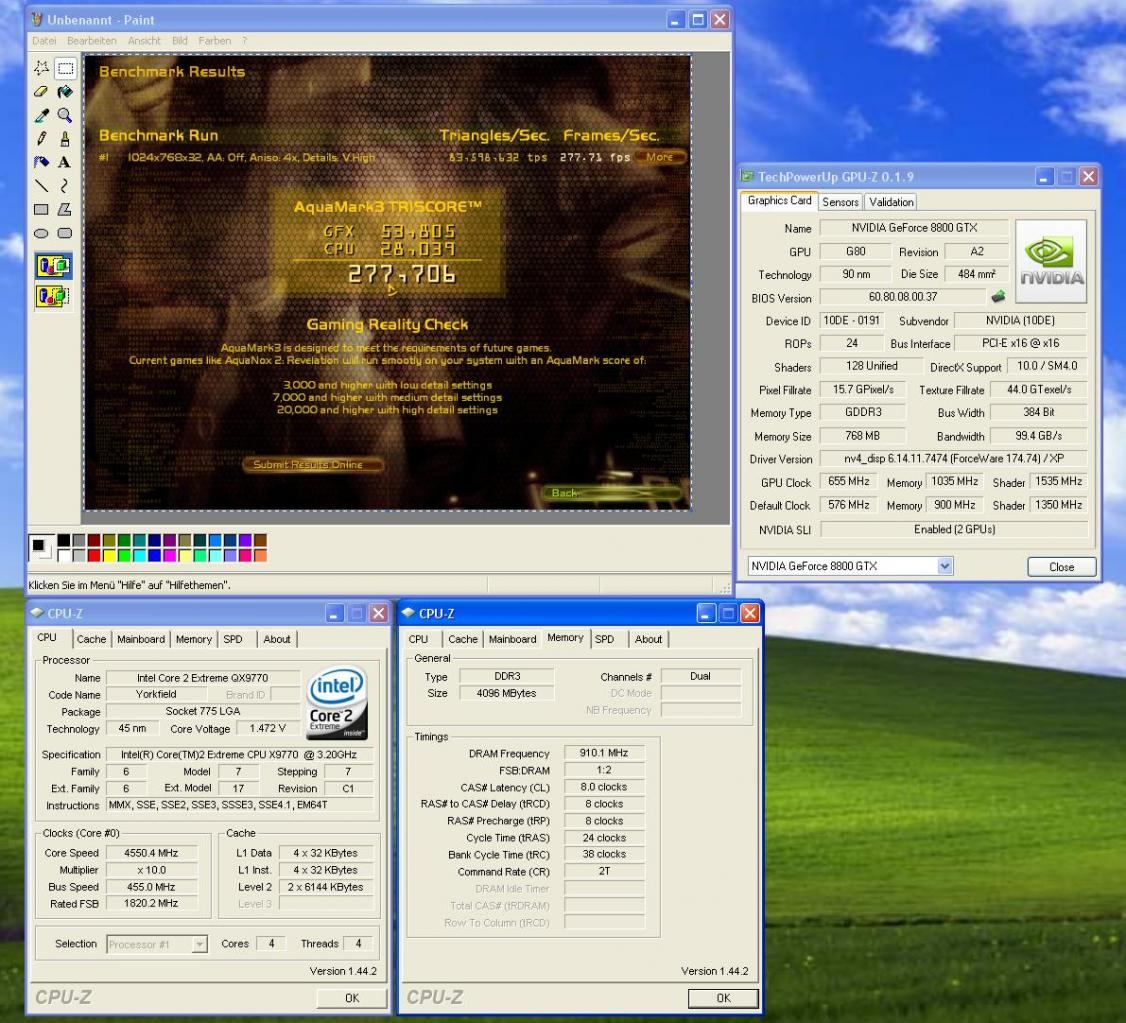Open Mainboard tab in left CPU-Z window

coord(141,639)
